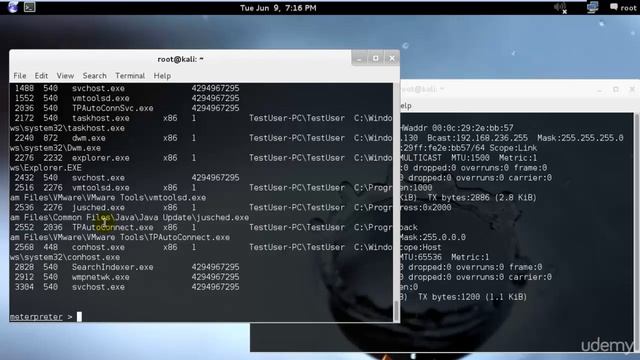This screenshot has width=640, height=360.
Task: Click the SearchIndexer.exe process name
Action: click(x=112, y=267)
